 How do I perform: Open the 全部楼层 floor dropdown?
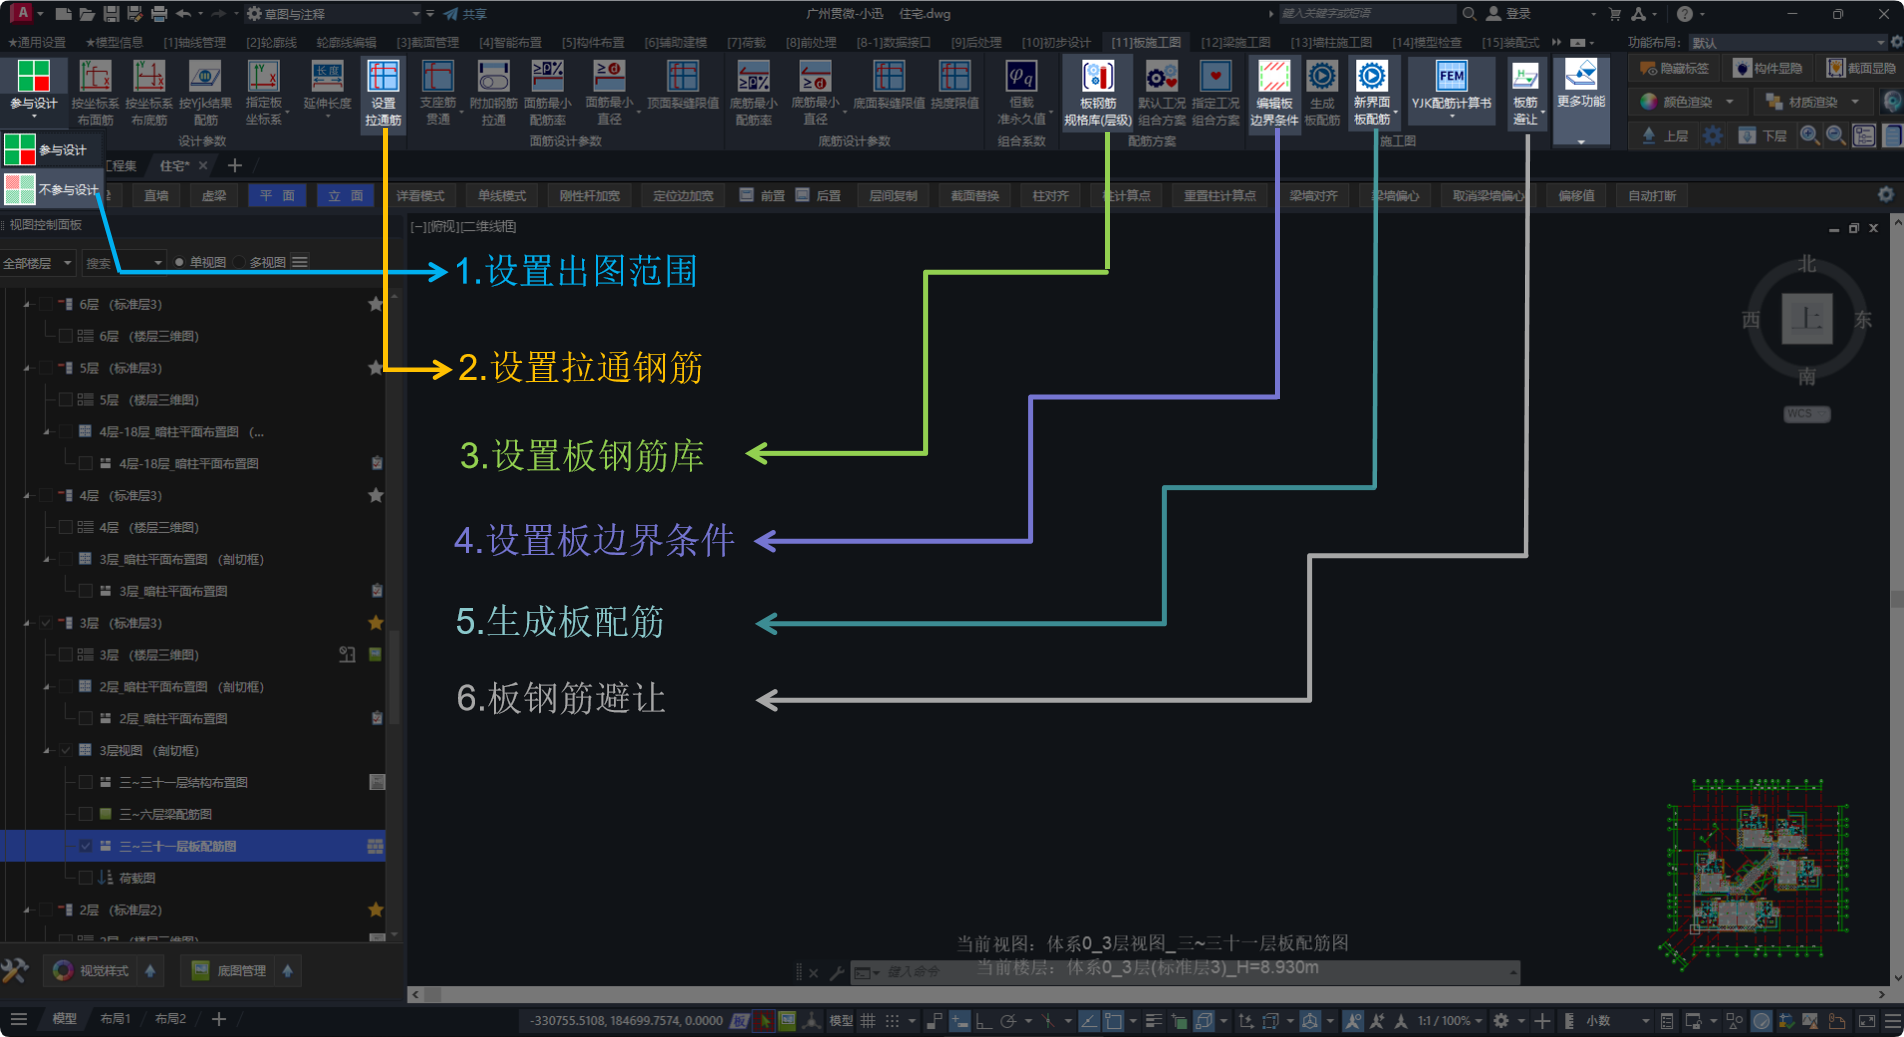38,263
